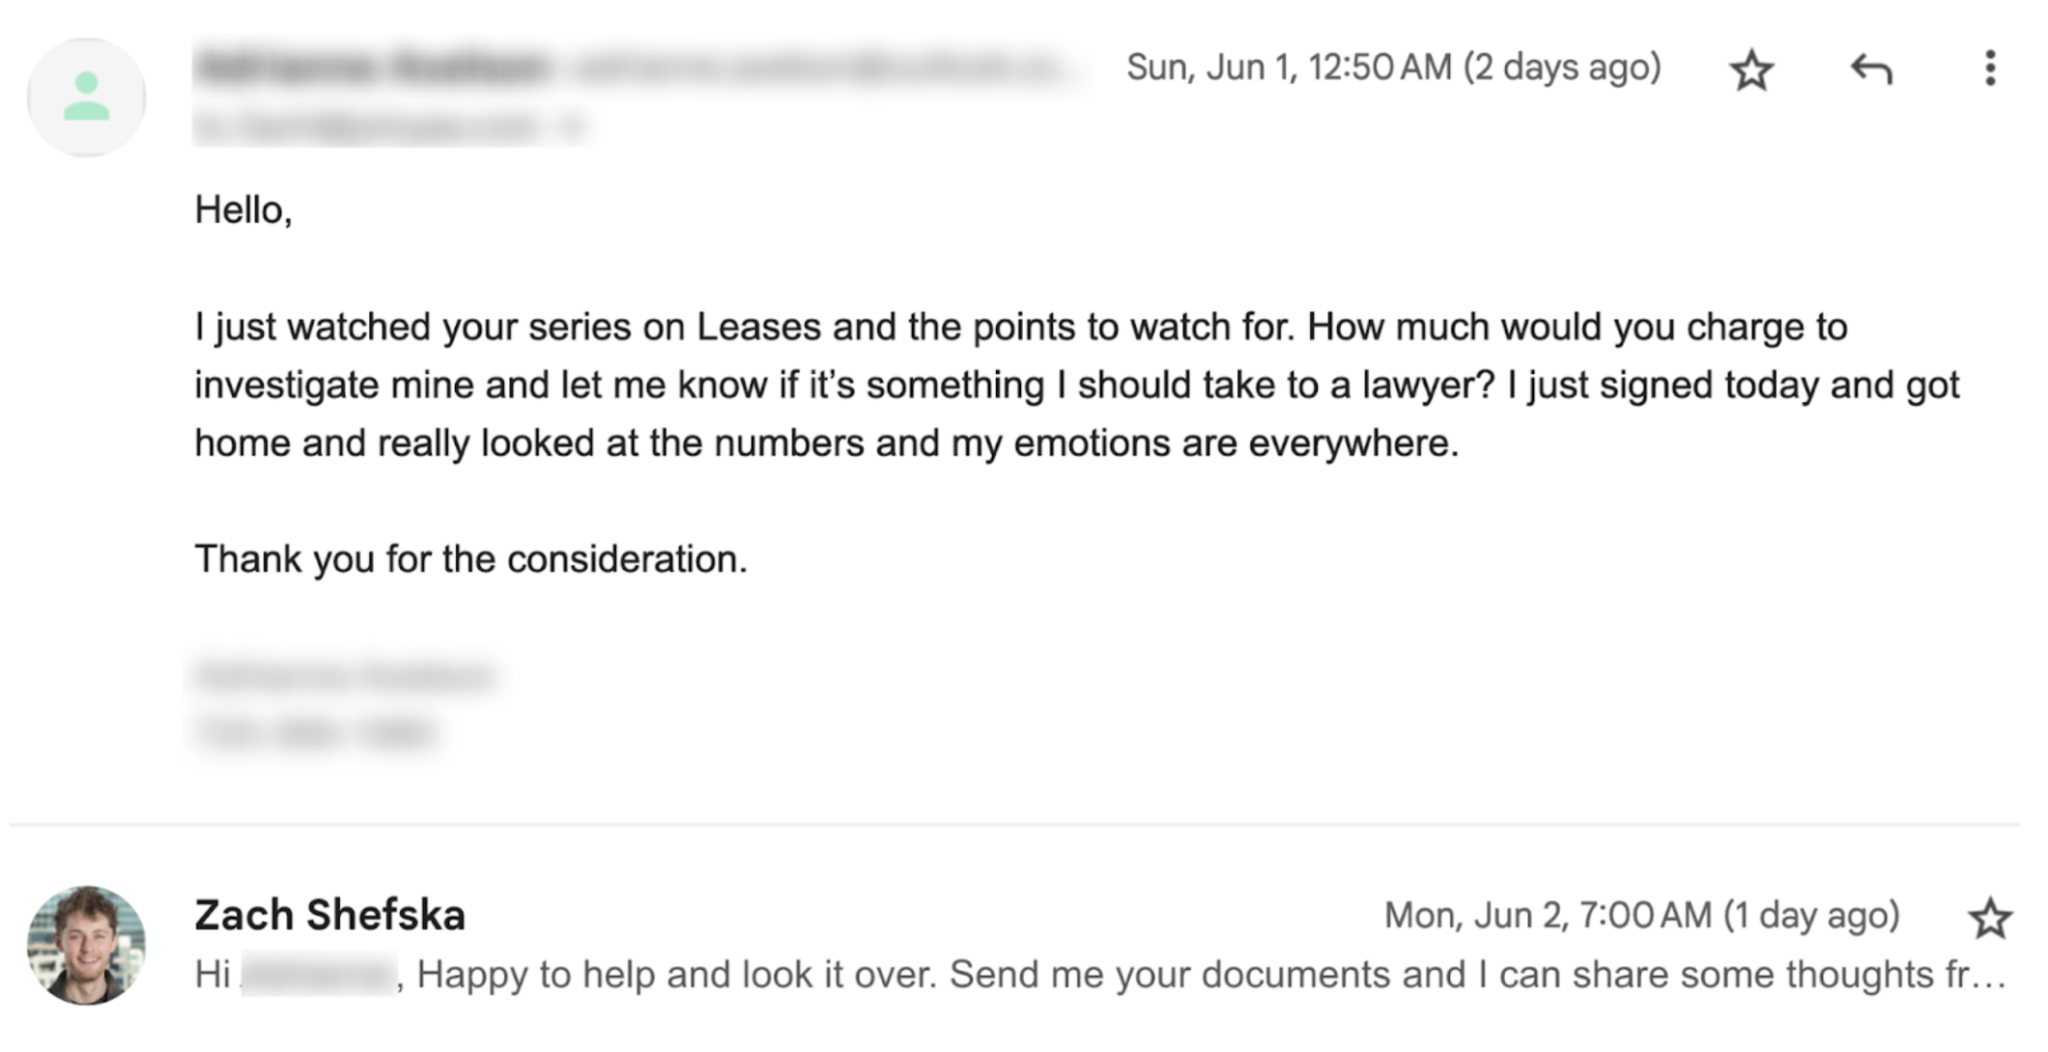Click Zach Shefska's profile photo
The height and width of the screenshot is (1052, 2048).
[x=87, y=944]
